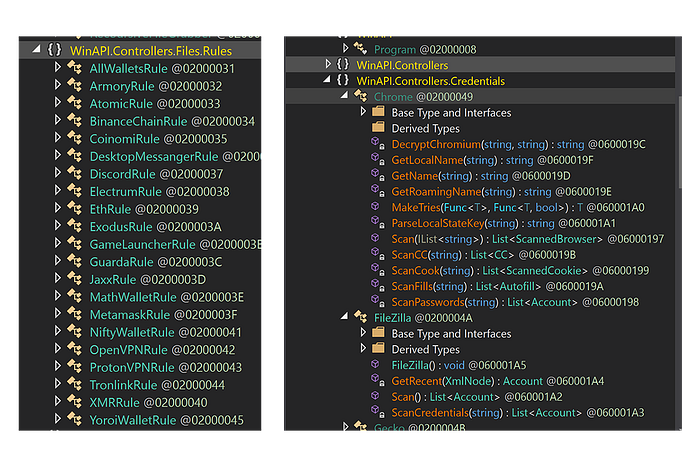
Task: Click the class icon beside YoroiWalletRule
Action: [x=75, y=419]
